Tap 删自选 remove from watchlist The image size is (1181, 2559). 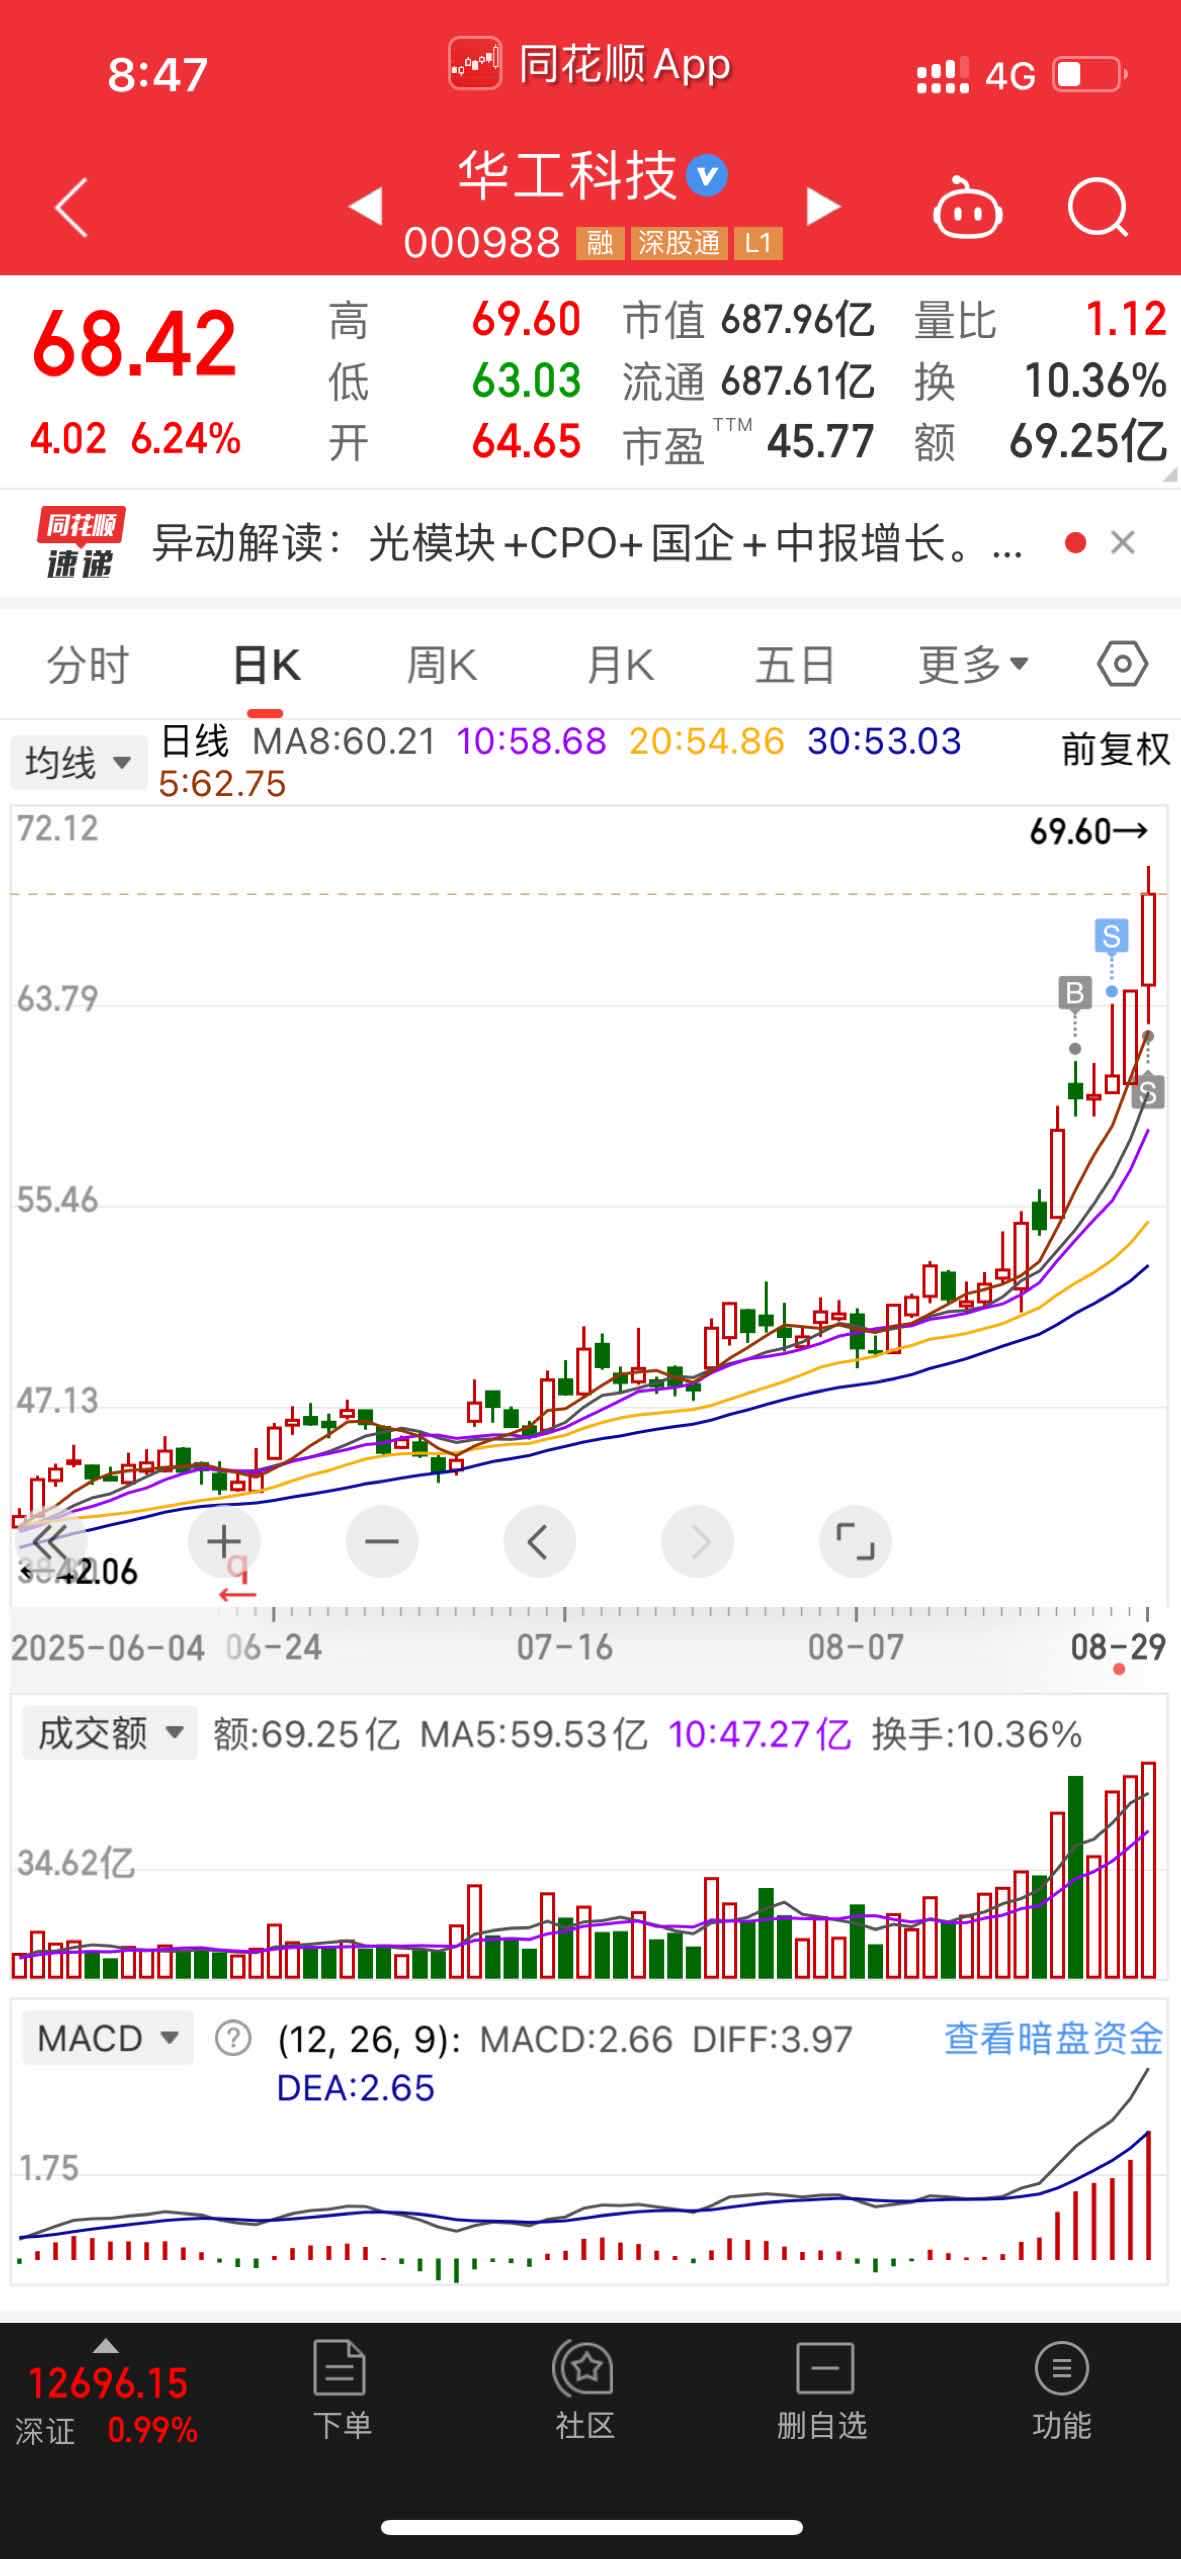(823, 2389)
